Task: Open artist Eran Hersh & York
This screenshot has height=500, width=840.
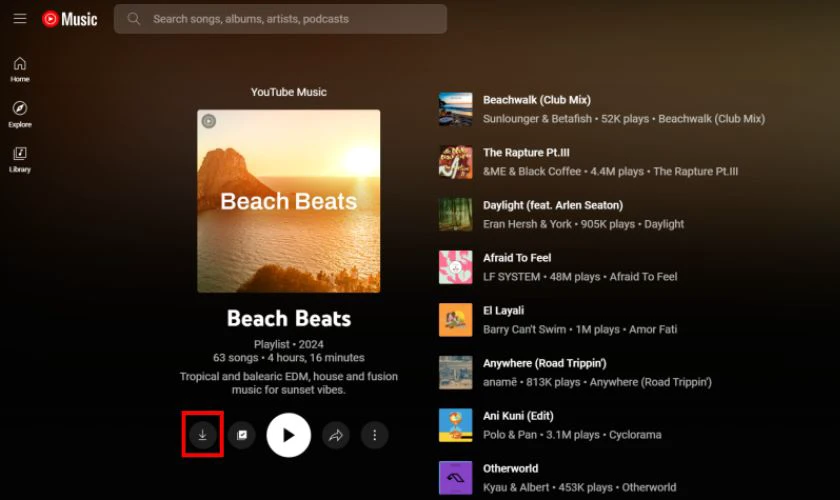Action: coord(527,224)
